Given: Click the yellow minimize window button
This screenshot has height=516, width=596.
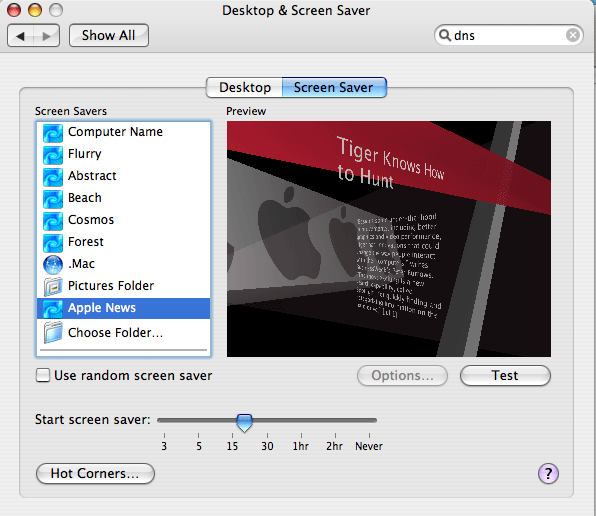Looking at the screenshot, I should pos(35,10).
